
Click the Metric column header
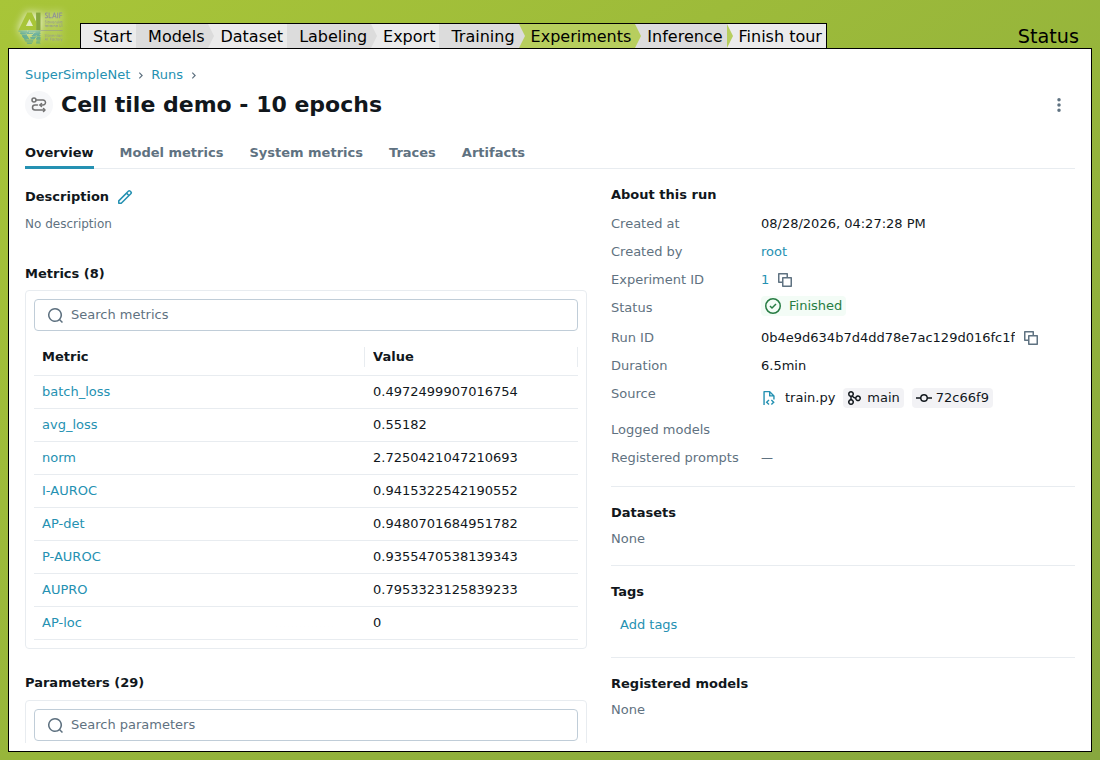(x=65, y=356)
